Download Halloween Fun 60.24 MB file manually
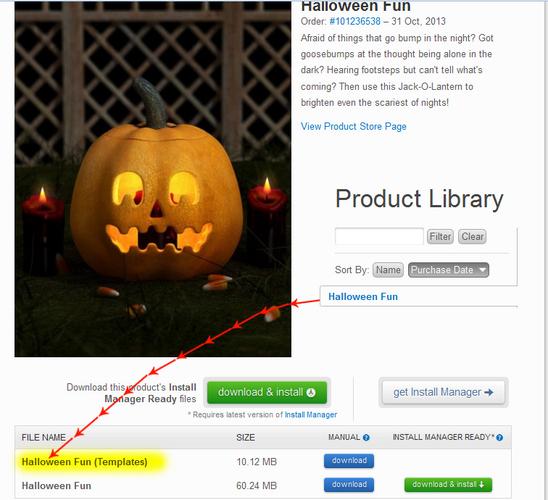This screenshot has width=548, height=500. coord(349,485)
